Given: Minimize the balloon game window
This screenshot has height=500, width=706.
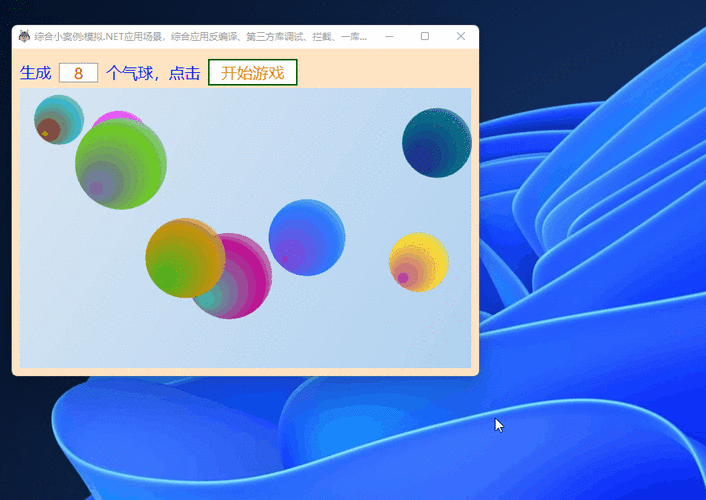Looking at the screenshot, I should point(388,36).
